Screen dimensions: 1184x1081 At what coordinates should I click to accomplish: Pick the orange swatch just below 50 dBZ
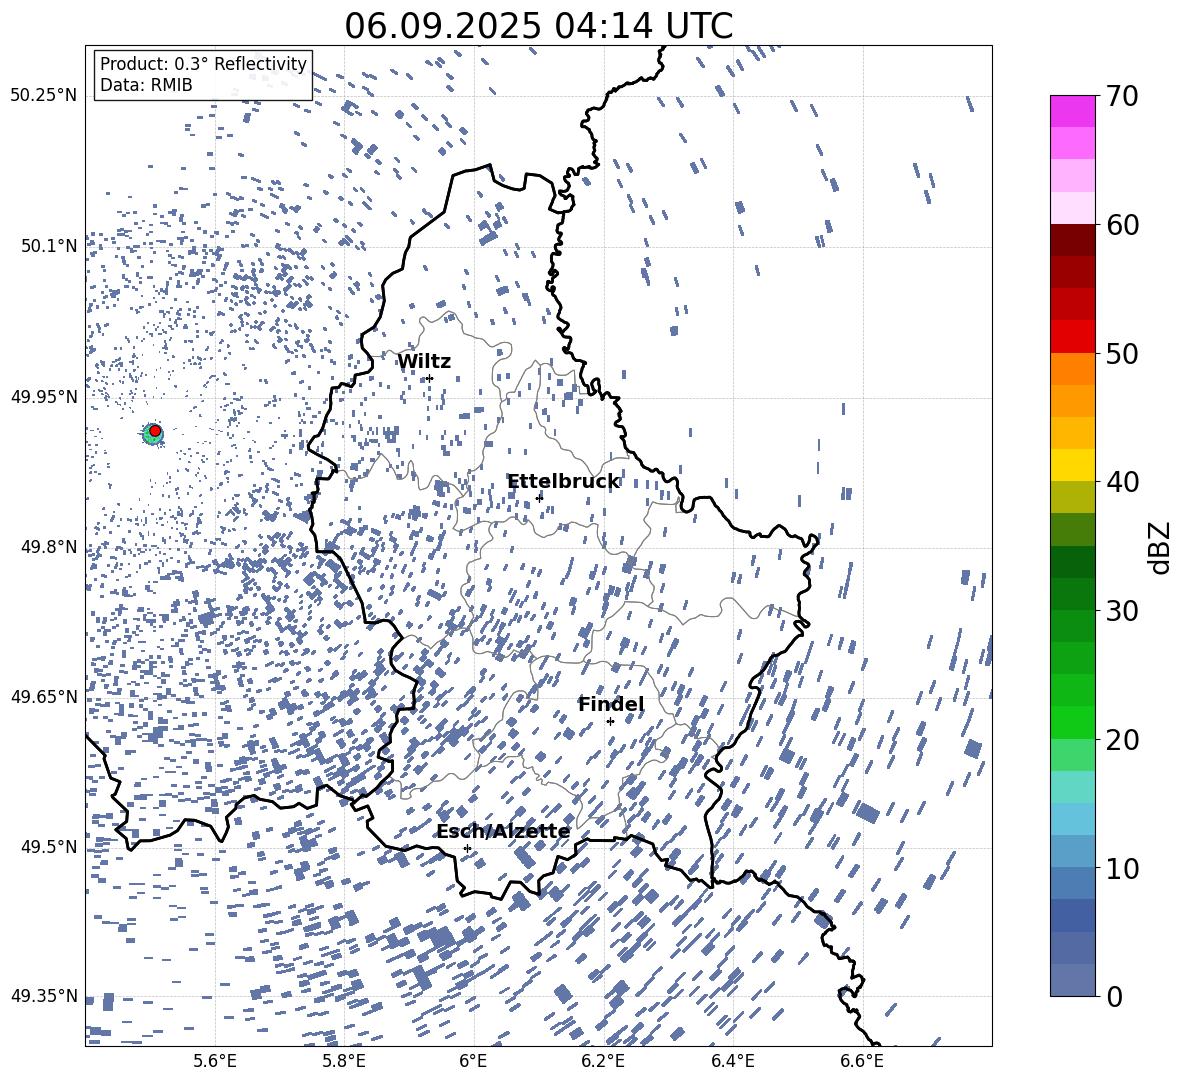point(1072,369)
